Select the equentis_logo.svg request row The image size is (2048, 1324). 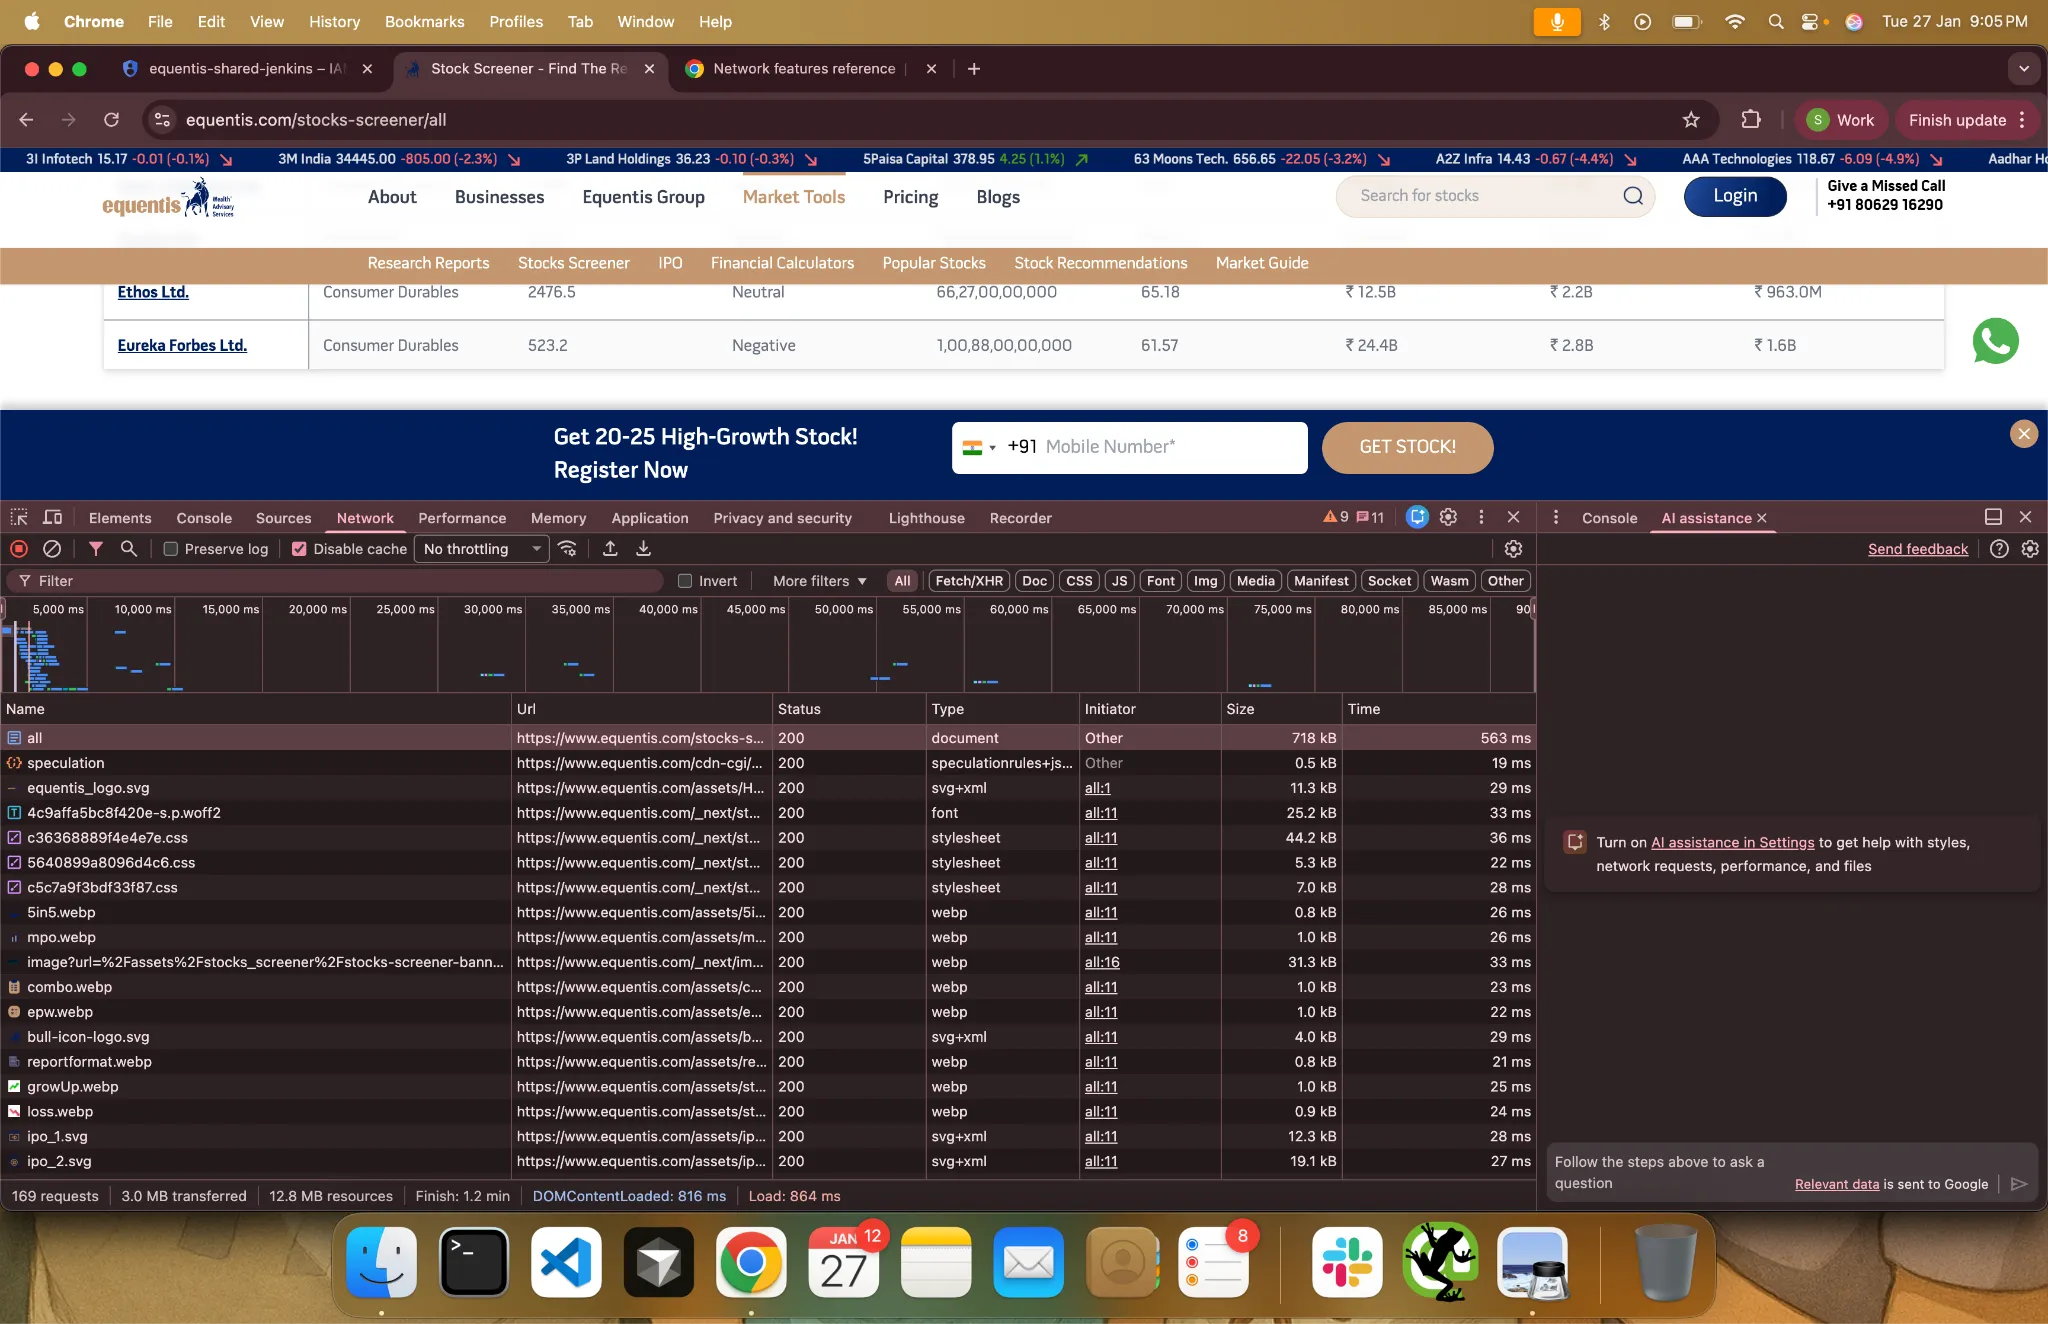(768, 788)
